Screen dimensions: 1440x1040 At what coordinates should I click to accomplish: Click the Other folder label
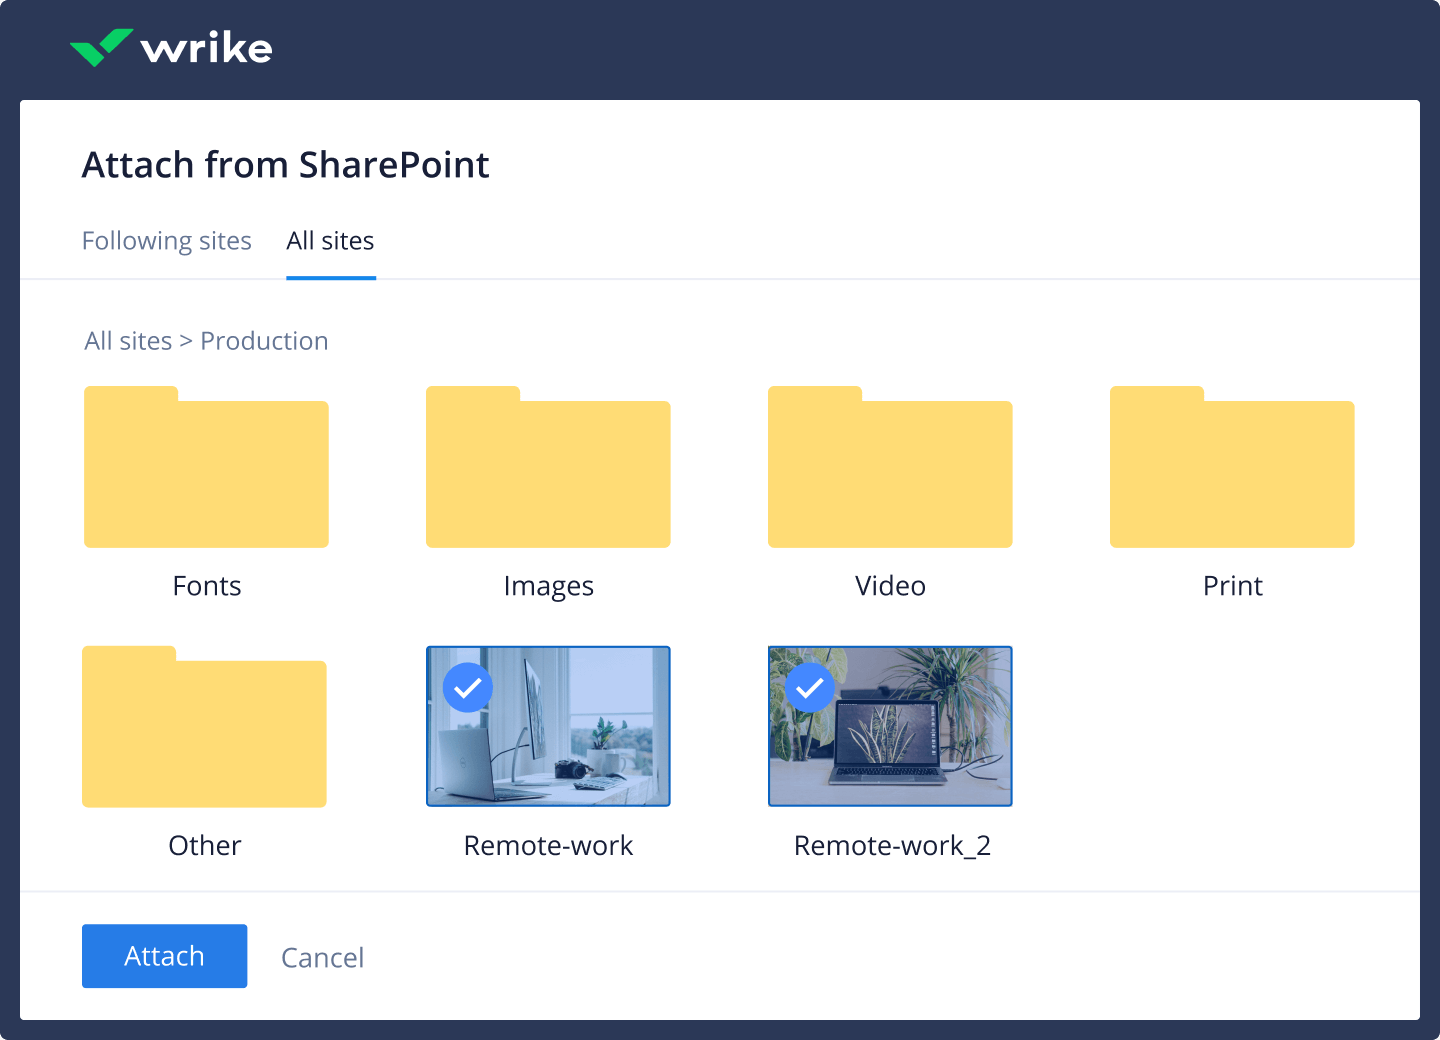tap(204, 846)
